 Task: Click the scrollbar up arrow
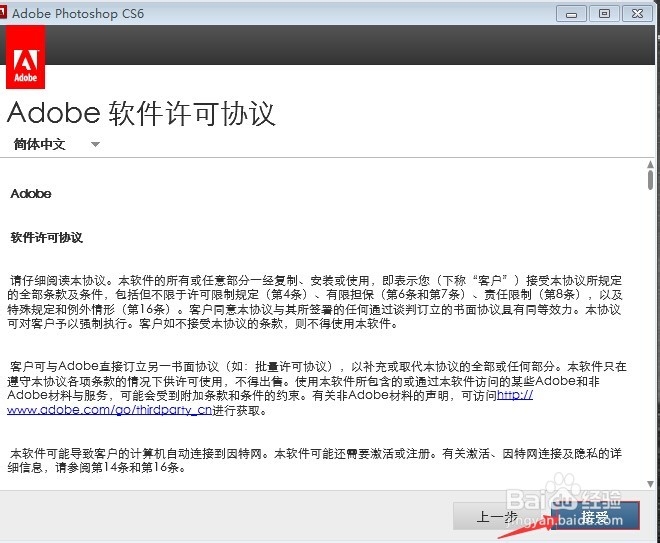(x=650, y=164)
